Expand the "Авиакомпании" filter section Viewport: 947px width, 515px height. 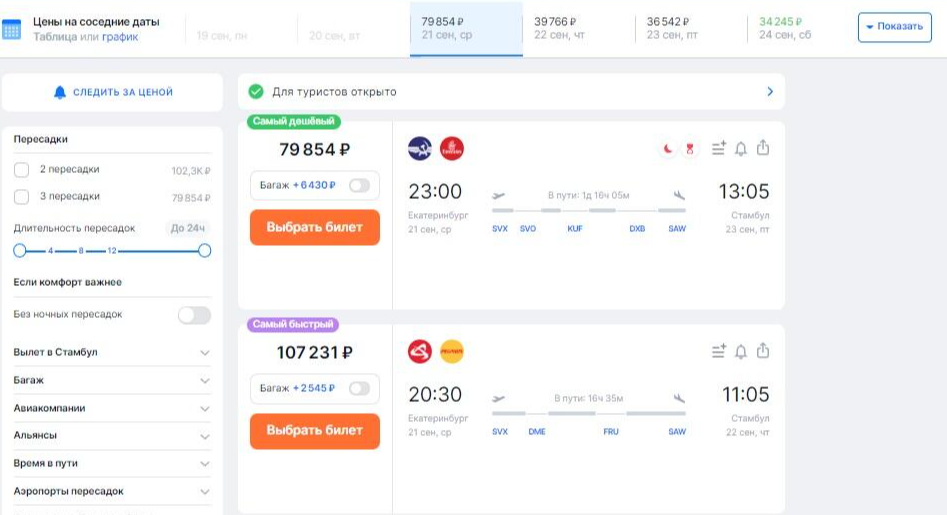pos(204,408)
